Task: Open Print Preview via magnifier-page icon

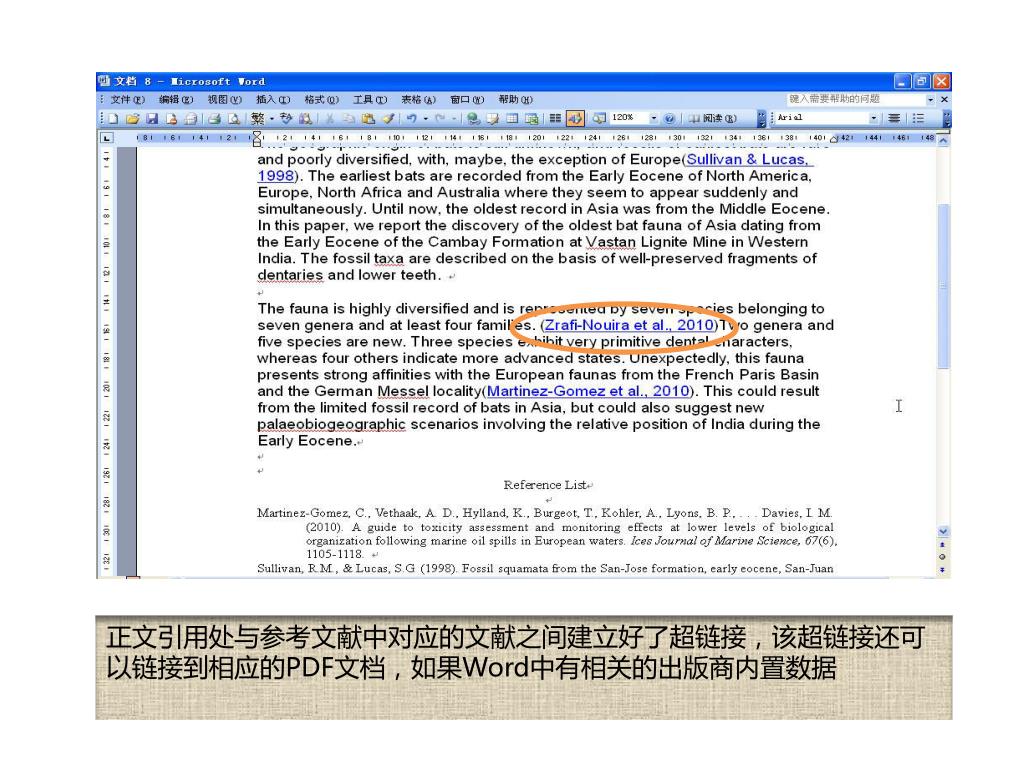Action: tap(234, 119)
